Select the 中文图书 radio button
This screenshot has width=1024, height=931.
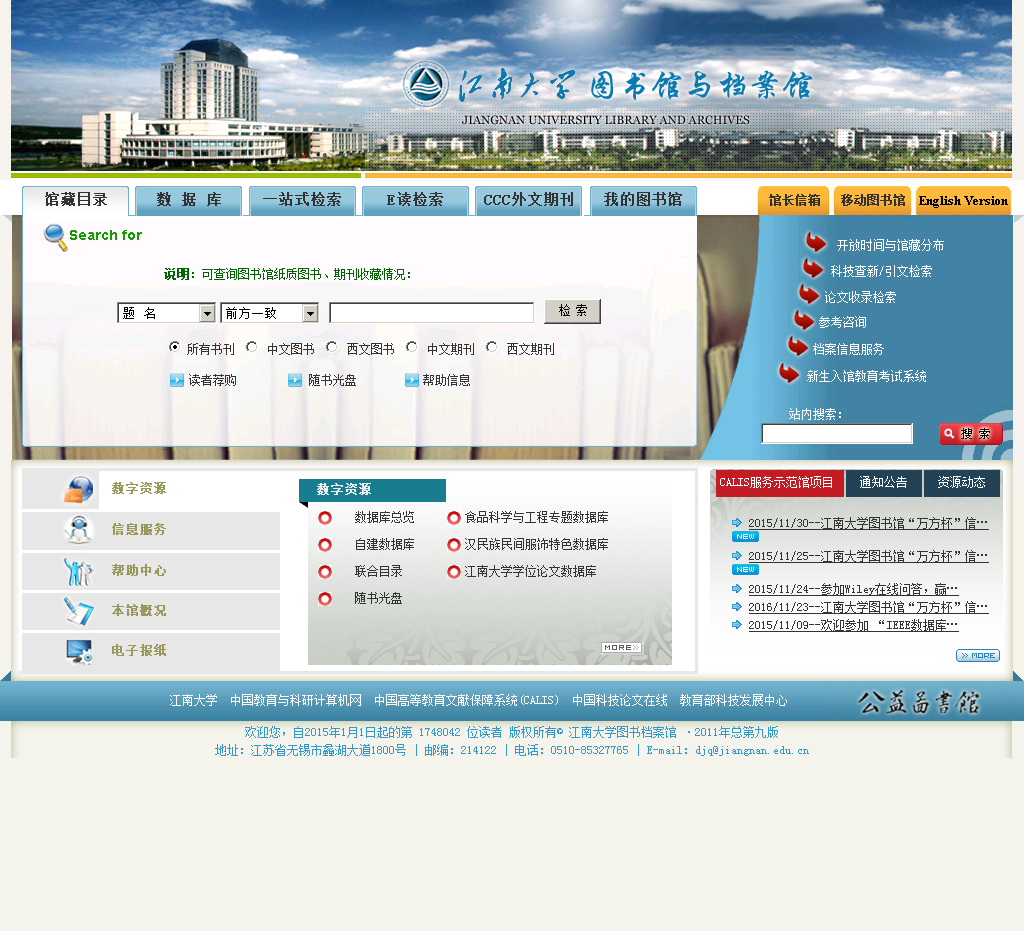(x=251, y=347)
